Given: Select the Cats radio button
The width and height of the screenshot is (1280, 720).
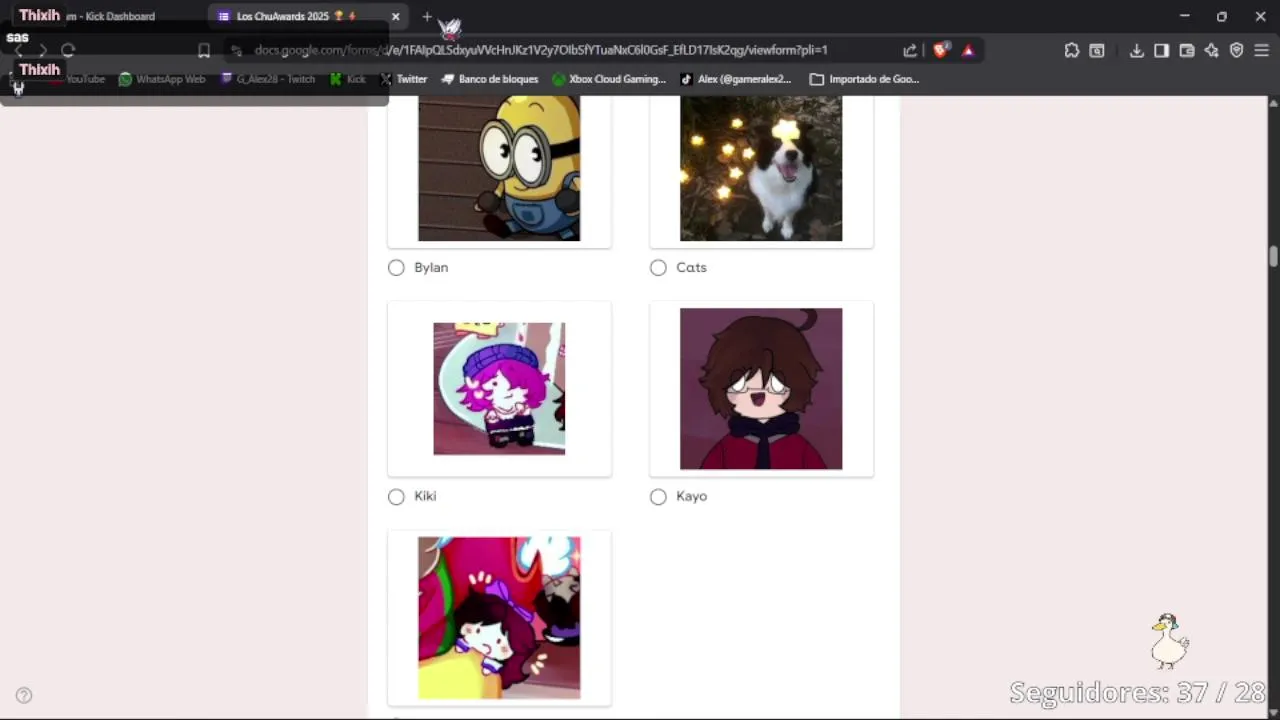Looking at the screenshot, I should pos(658,267).
